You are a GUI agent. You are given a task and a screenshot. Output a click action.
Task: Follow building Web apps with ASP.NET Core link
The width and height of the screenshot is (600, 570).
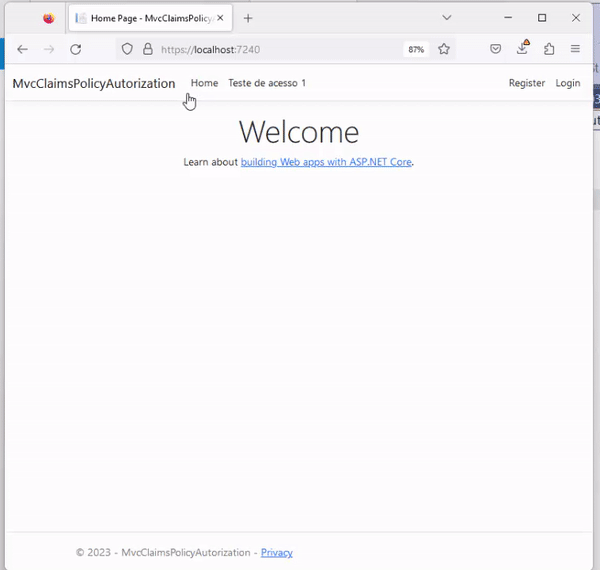326,162
